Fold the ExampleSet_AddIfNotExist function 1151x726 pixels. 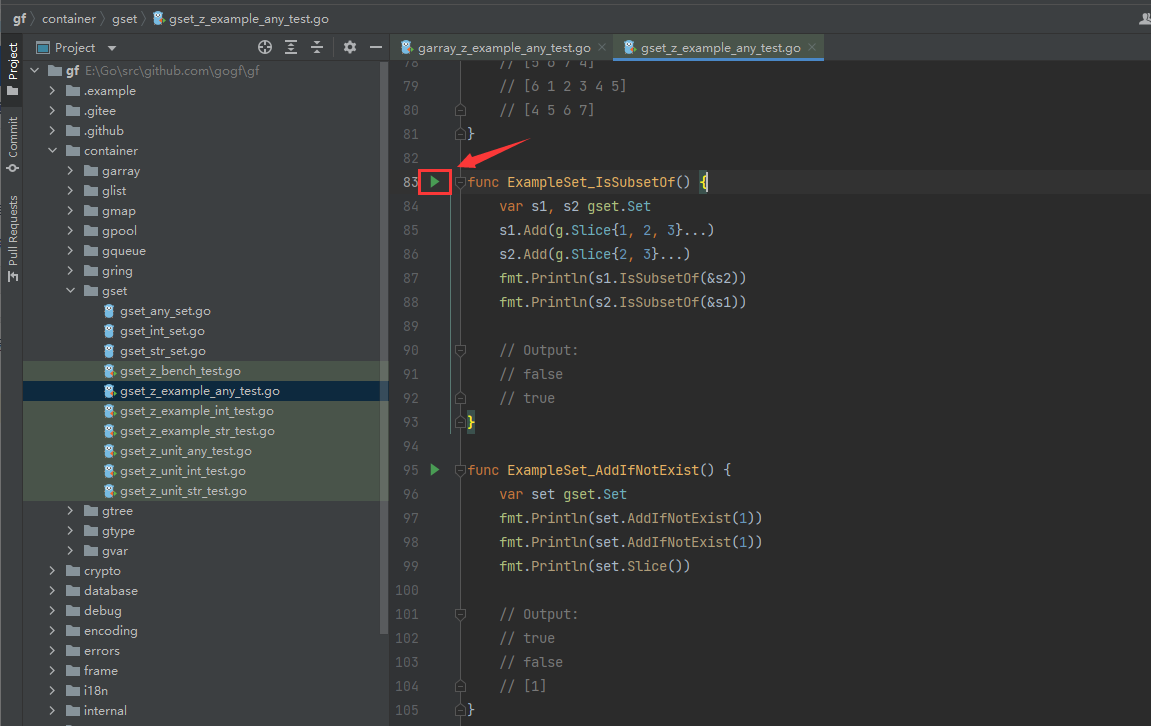click(460, 470)
